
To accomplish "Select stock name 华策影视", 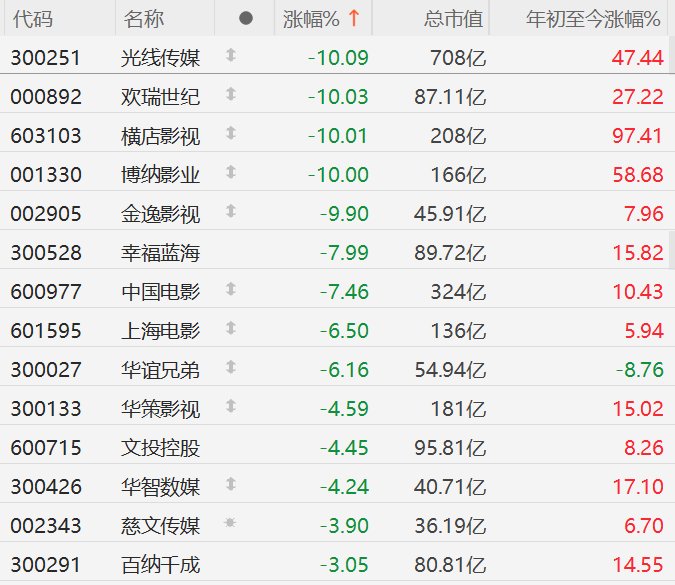I will coord(160,409).
